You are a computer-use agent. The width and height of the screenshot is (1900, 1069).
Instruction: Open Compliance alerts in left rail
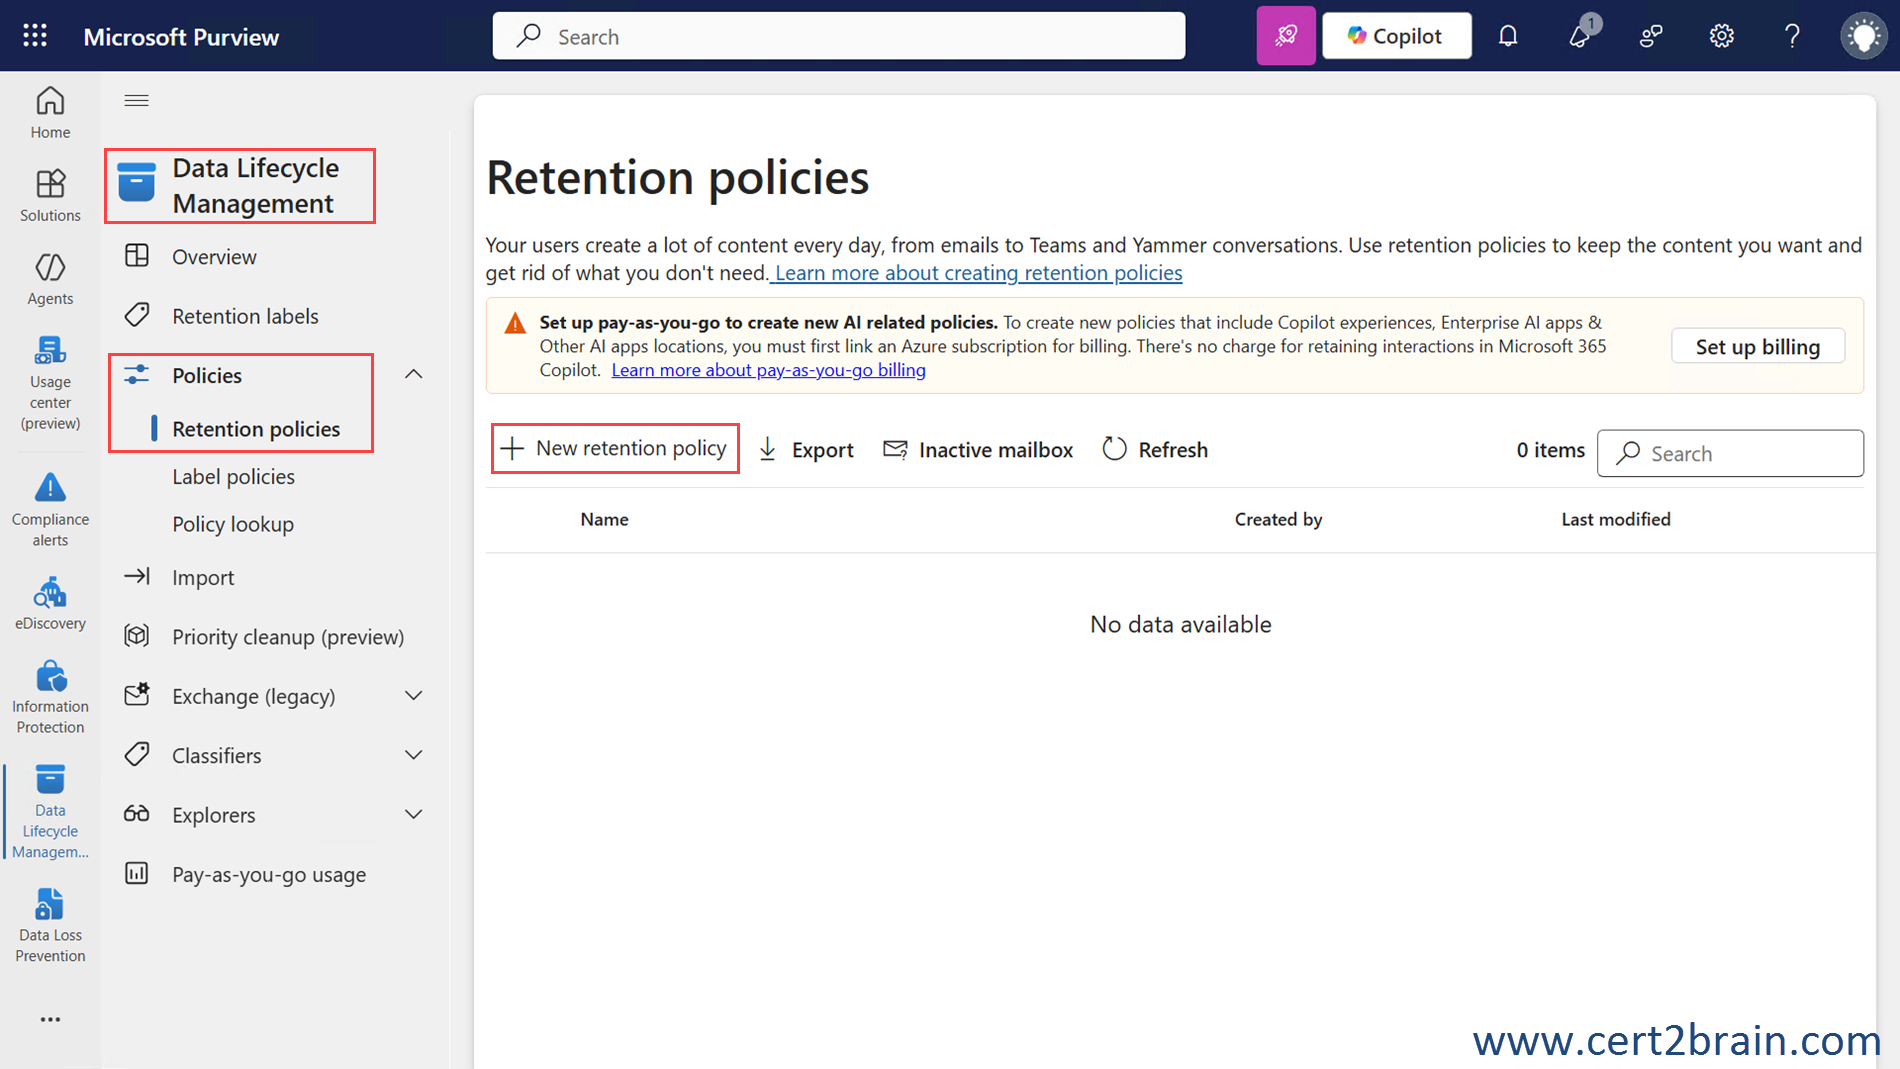[x=50, y=510]
